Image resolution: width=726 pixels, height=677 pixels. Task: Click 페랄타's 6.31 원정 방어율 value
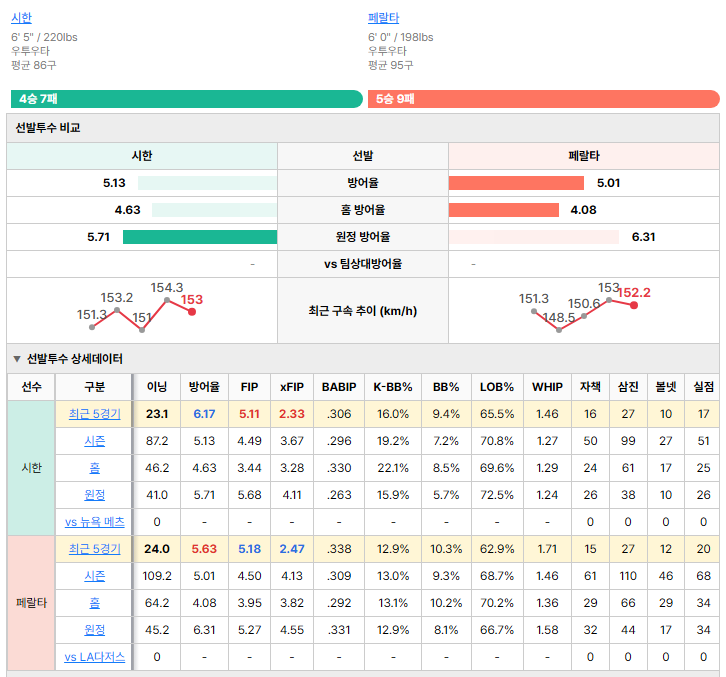pyautogui.click(x=644, y=237)
